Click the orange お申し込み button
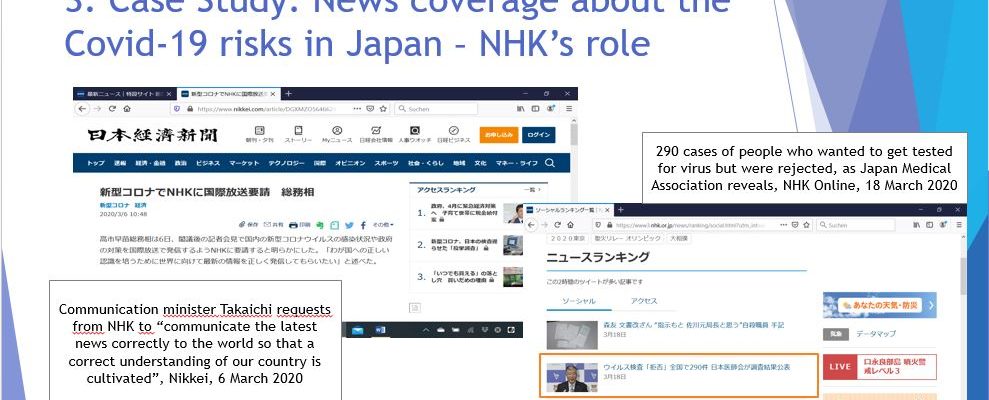989x400 pixels. coord(499,134)
